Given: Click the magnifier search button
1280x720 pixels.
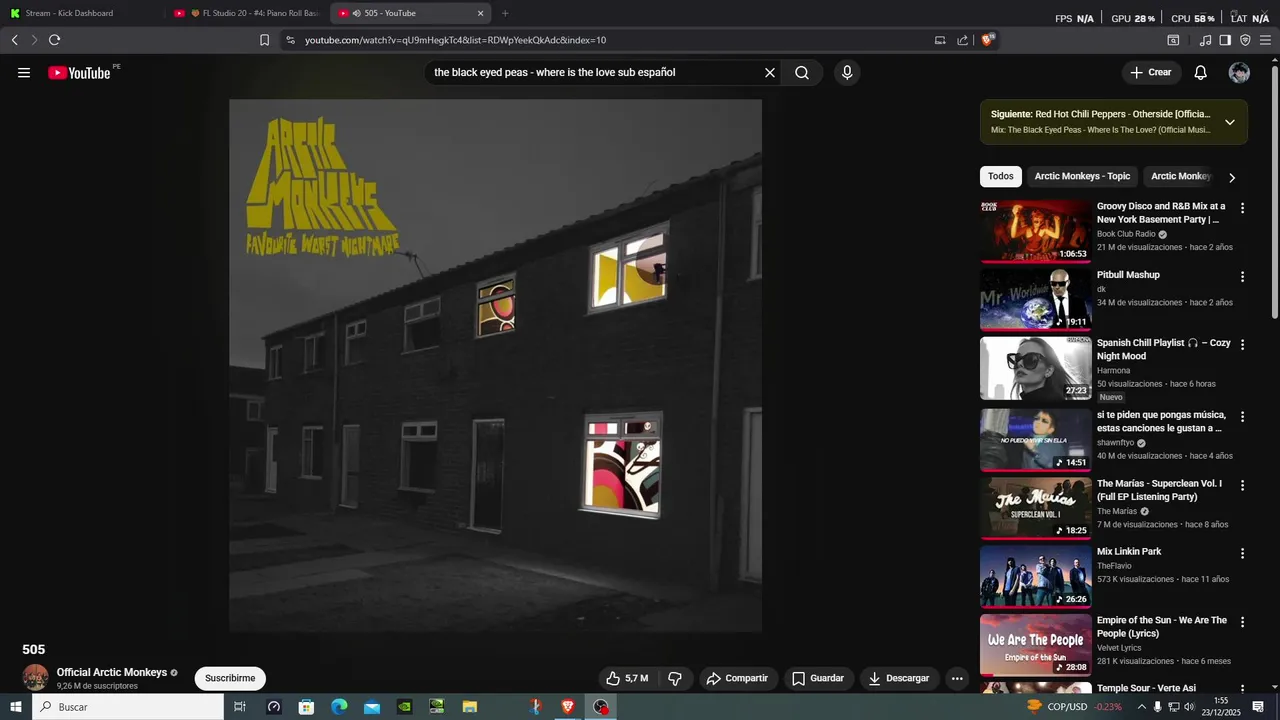Looking at the screenshot, I should tap(802, 73).
